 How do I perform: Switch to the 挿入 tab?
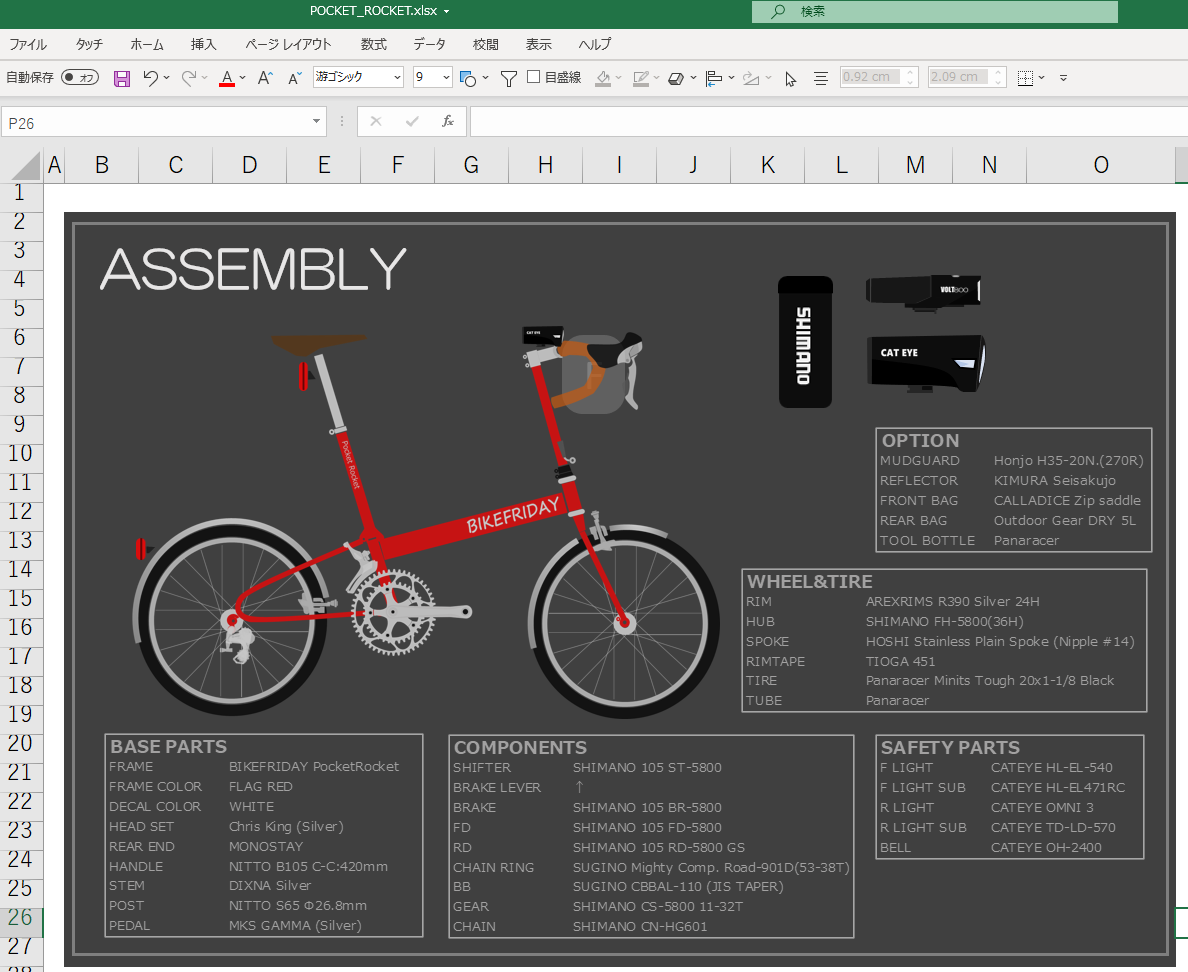(204, 45)
